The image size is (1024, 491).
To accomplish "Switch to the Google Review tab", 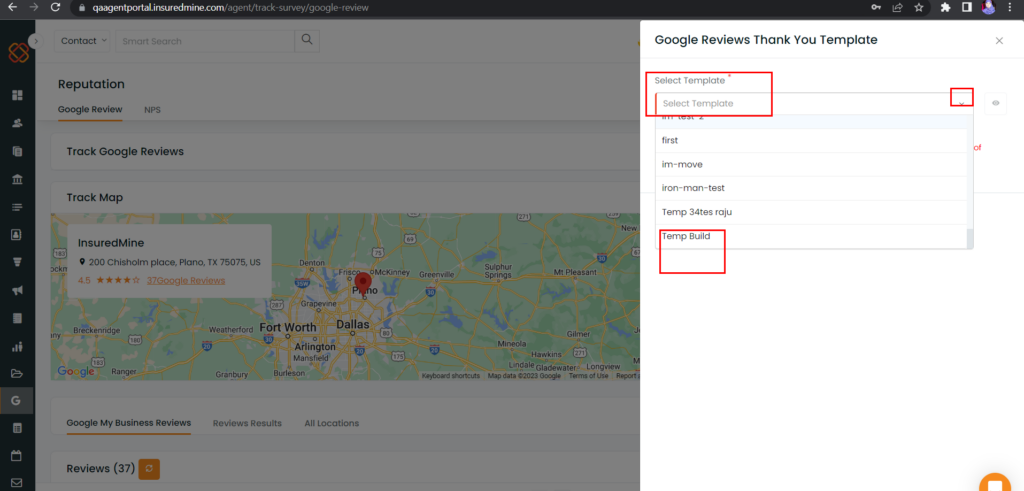I will tap(90, 109).
